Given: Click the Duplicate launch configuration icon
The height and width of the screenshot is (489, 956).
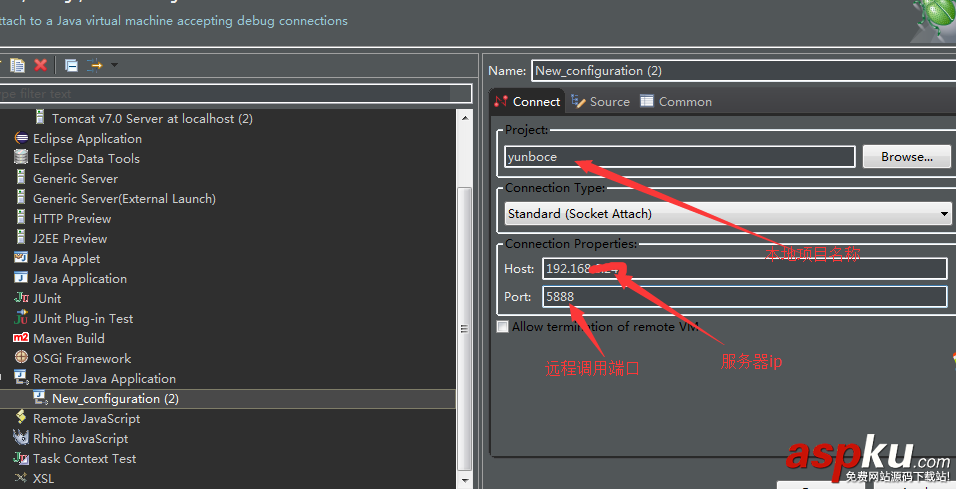Looking at the screenshot, I should 18,65.
